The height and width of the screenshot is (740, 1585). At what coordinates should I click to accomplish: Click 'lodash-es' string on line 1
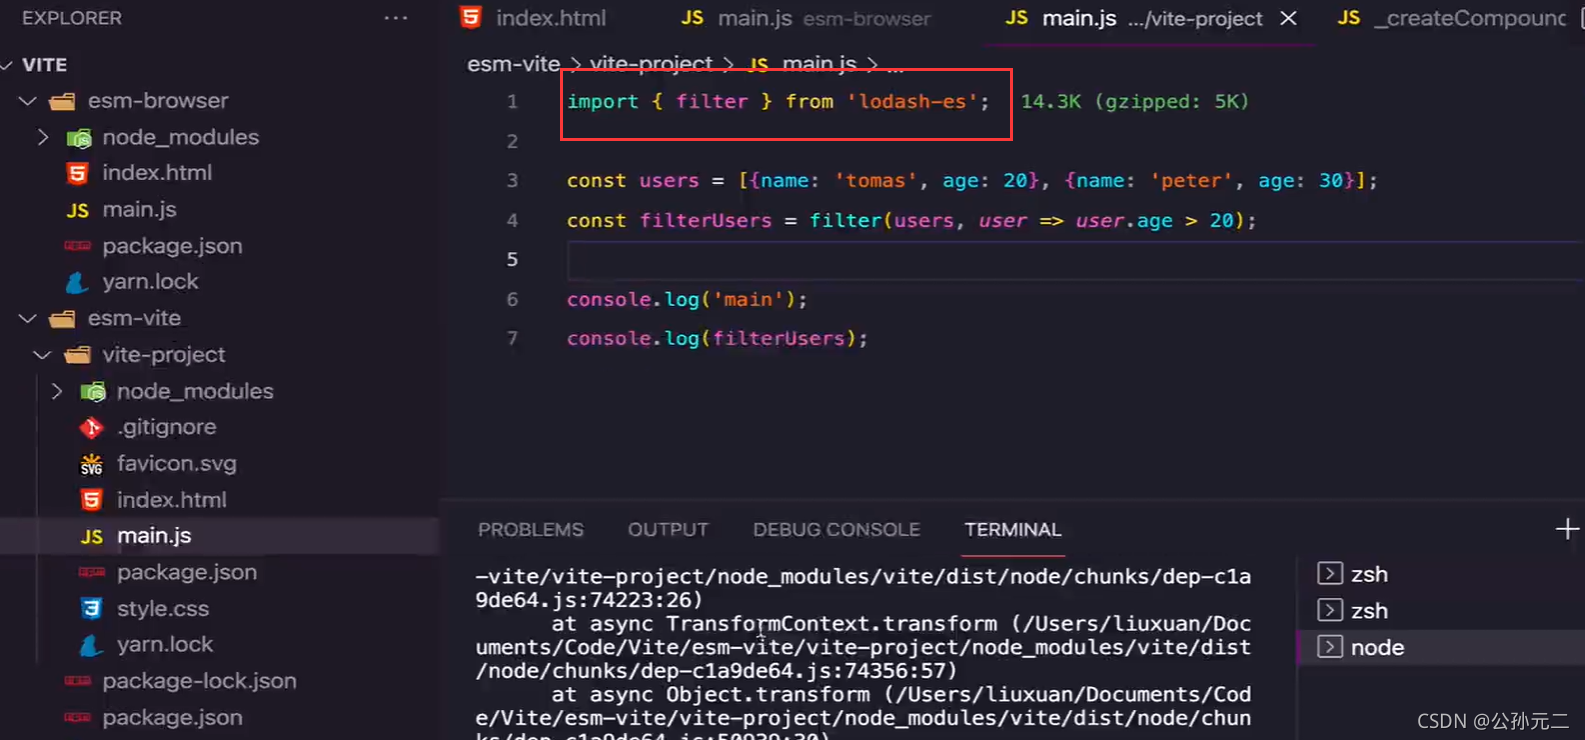point(913,102)
